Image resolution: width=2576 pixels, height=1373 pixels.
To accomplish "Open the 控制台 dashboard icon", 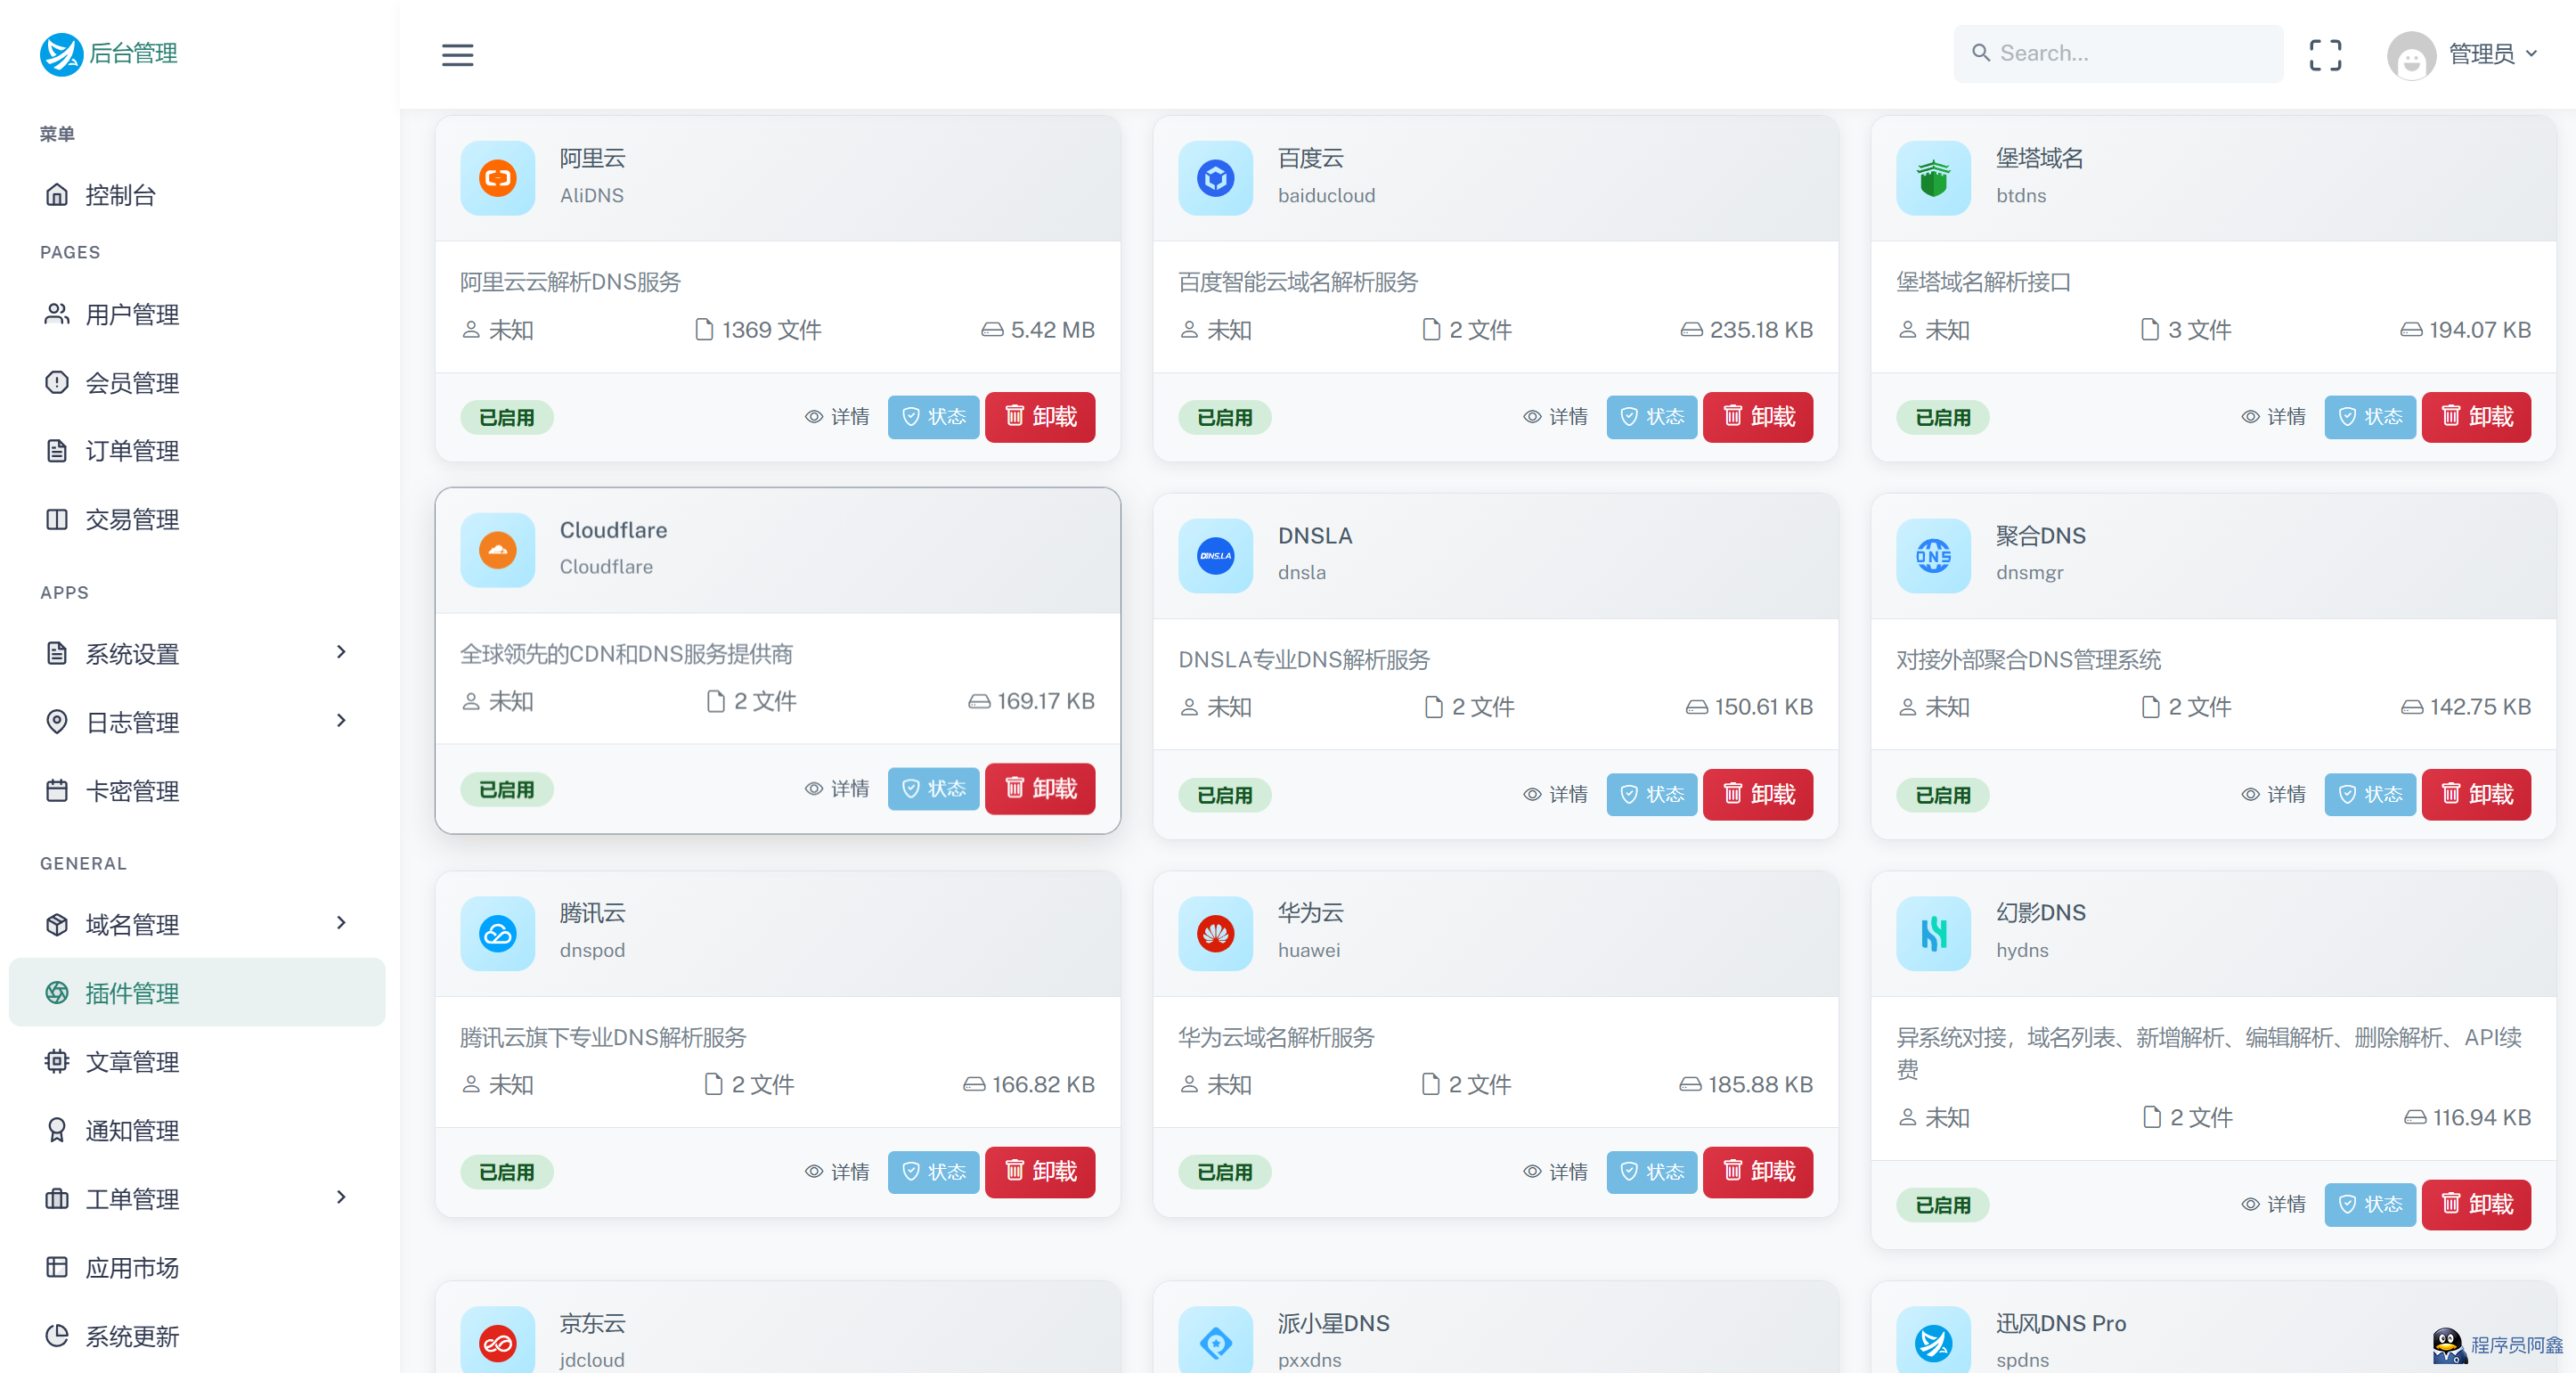I will coord(57,195).
